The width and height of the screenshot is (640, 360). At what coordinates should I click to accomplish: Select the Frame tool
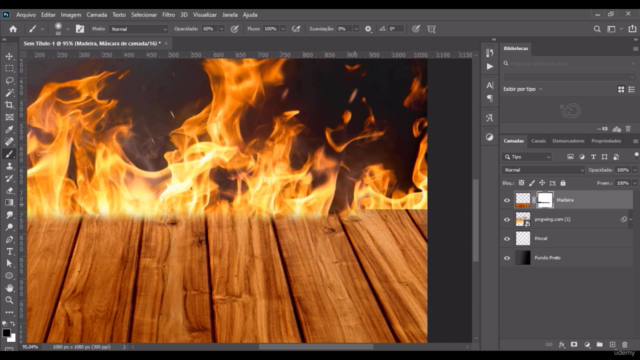[x=9, y=118]
